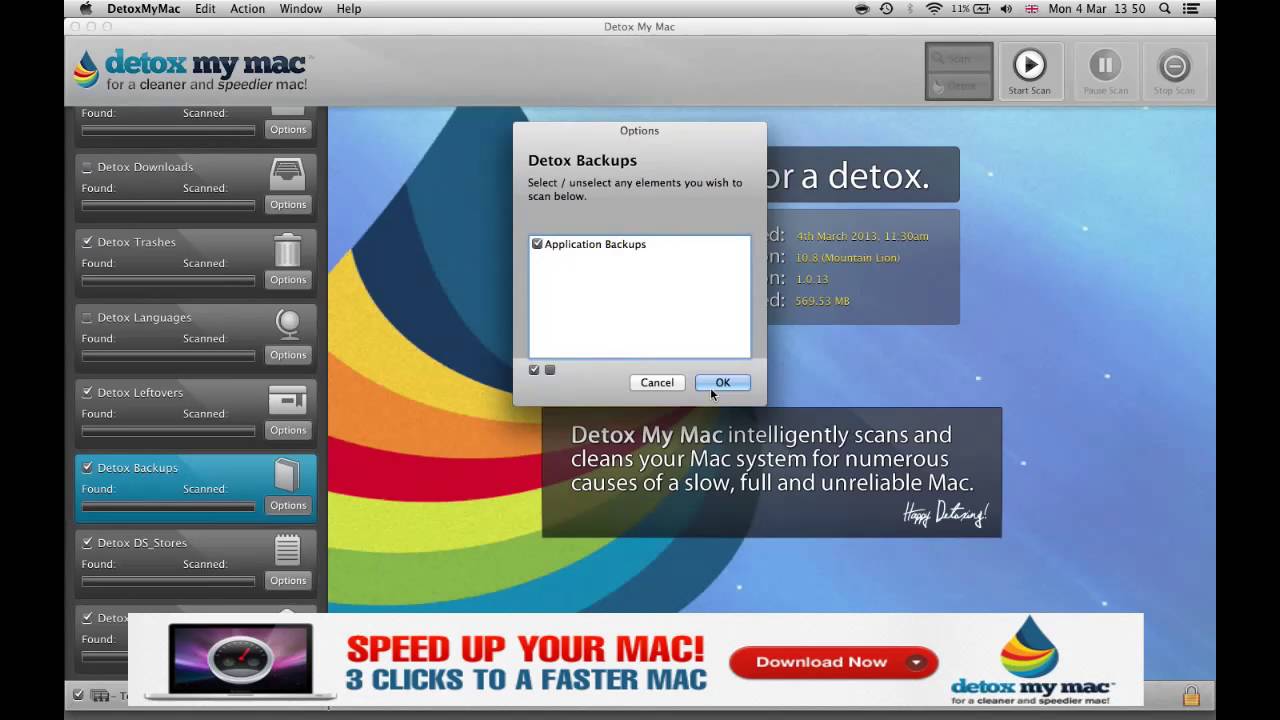Start the scan with the play icon
This screenshot has height=720, width=1280.
coord(1029,66)
